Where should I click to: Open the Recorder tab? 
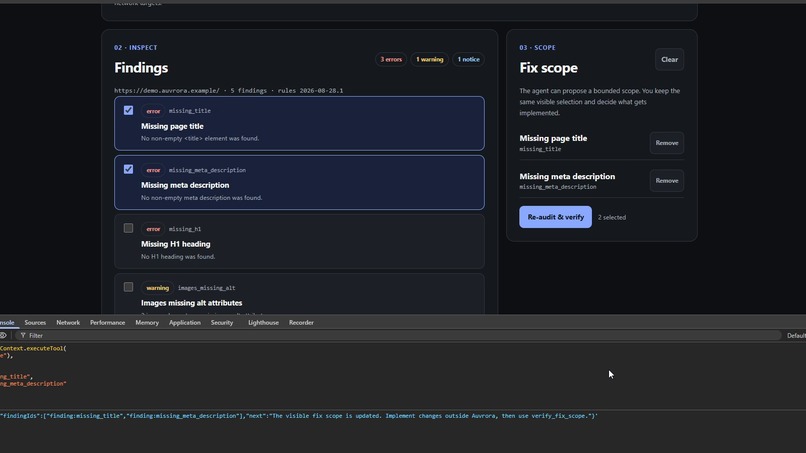click(301, 322)
